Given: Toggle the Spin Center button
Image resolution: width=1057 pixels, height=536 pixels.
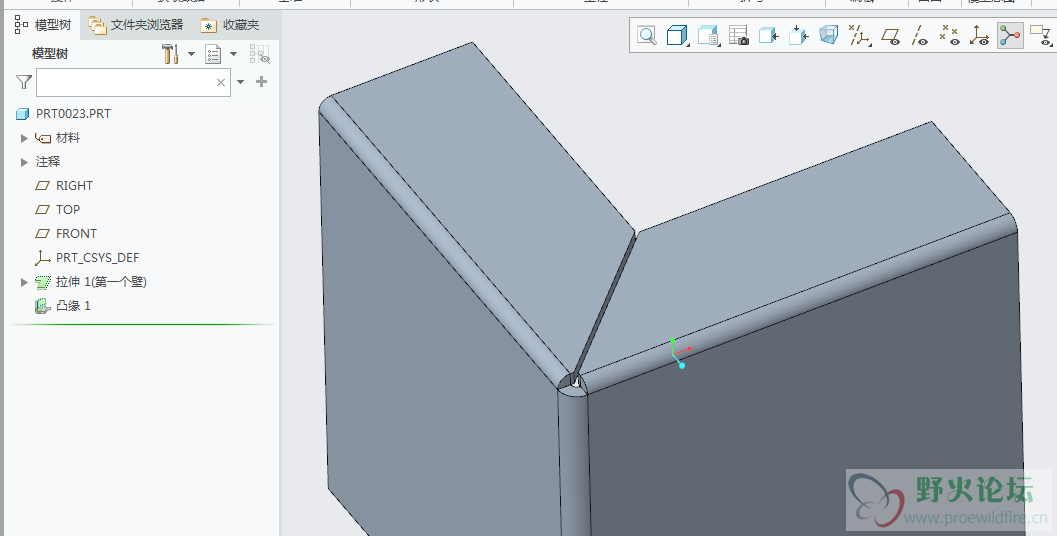Looking at the screenshot, I should [1010, 36].
